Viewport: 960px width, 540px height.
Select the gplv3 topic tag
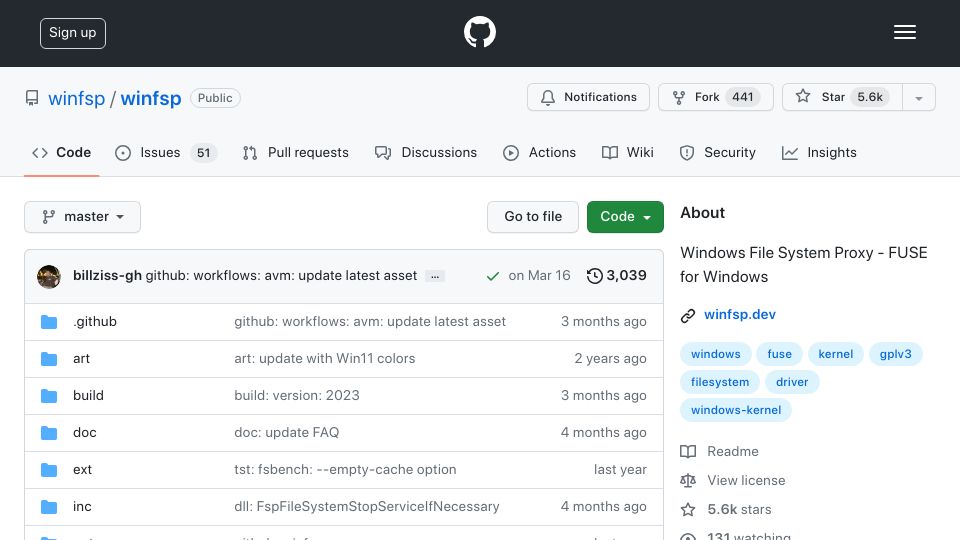coord(896,354)
